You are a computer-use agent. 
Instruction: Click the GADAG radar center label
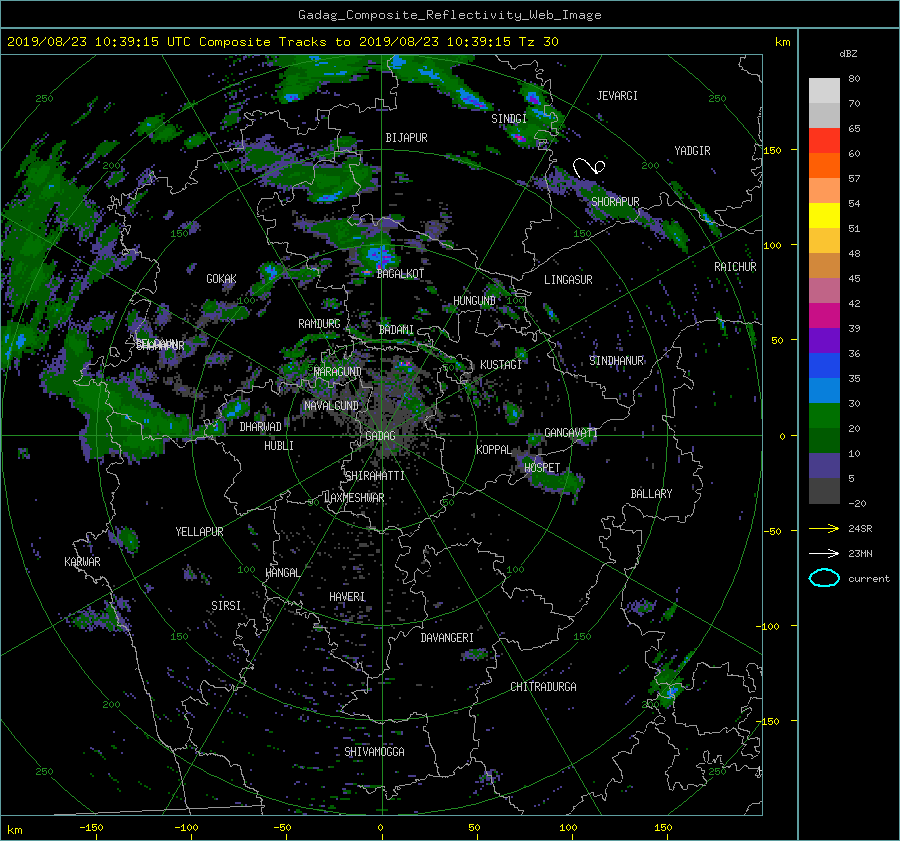pos(380,436)
